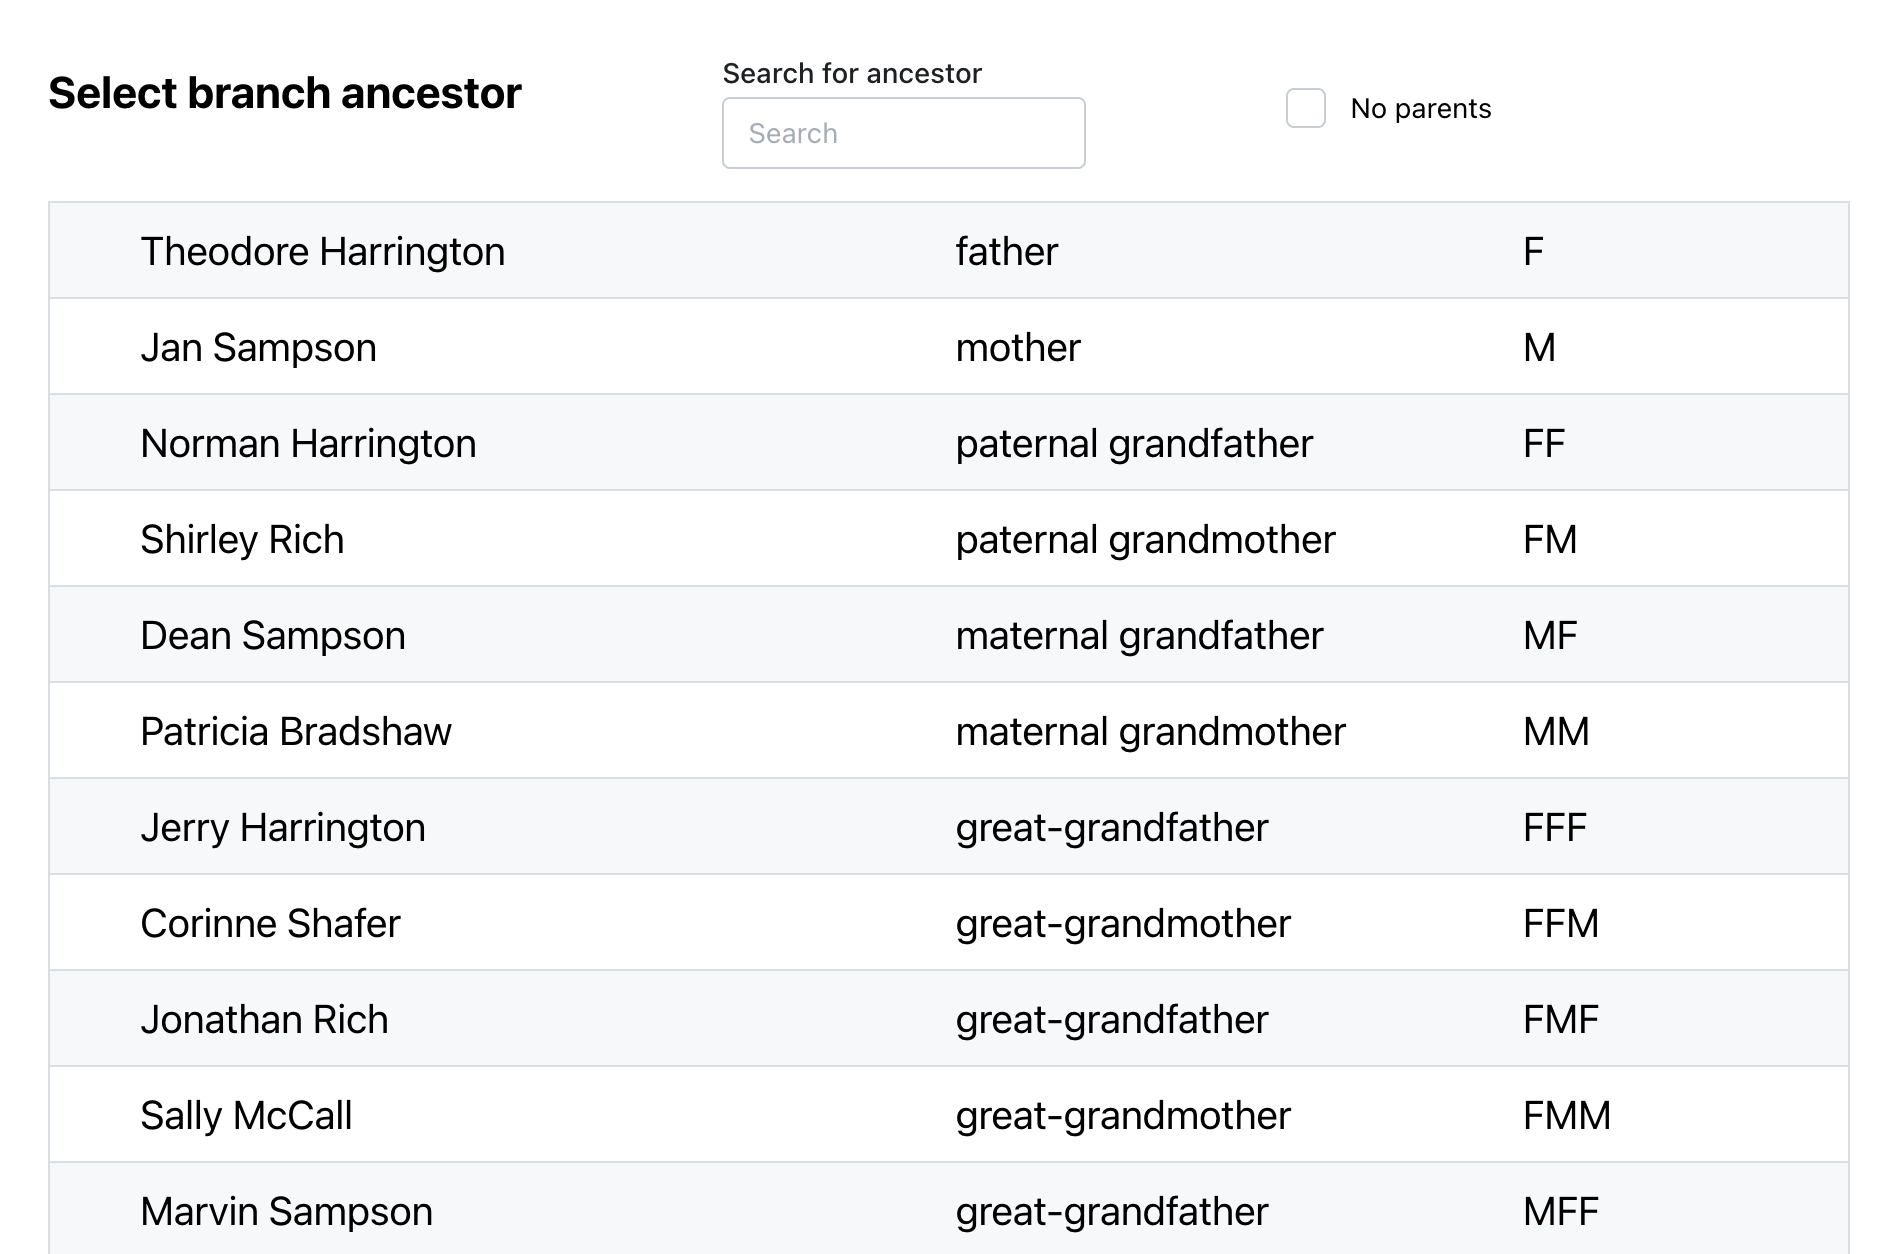Image resolution: width=1888 pixels, height=1254 pixels.
Task: Select Theodore Harrington as branch ancestor
Action: click(x=322, y=252)
